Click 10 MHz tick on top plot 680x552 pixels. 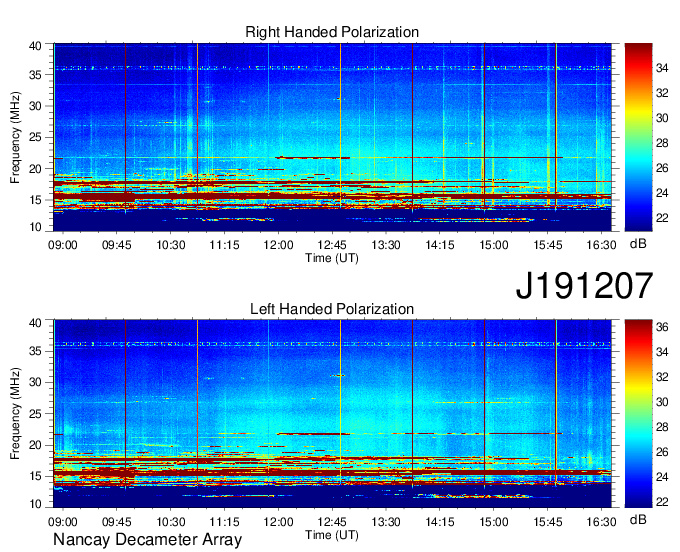35,227
